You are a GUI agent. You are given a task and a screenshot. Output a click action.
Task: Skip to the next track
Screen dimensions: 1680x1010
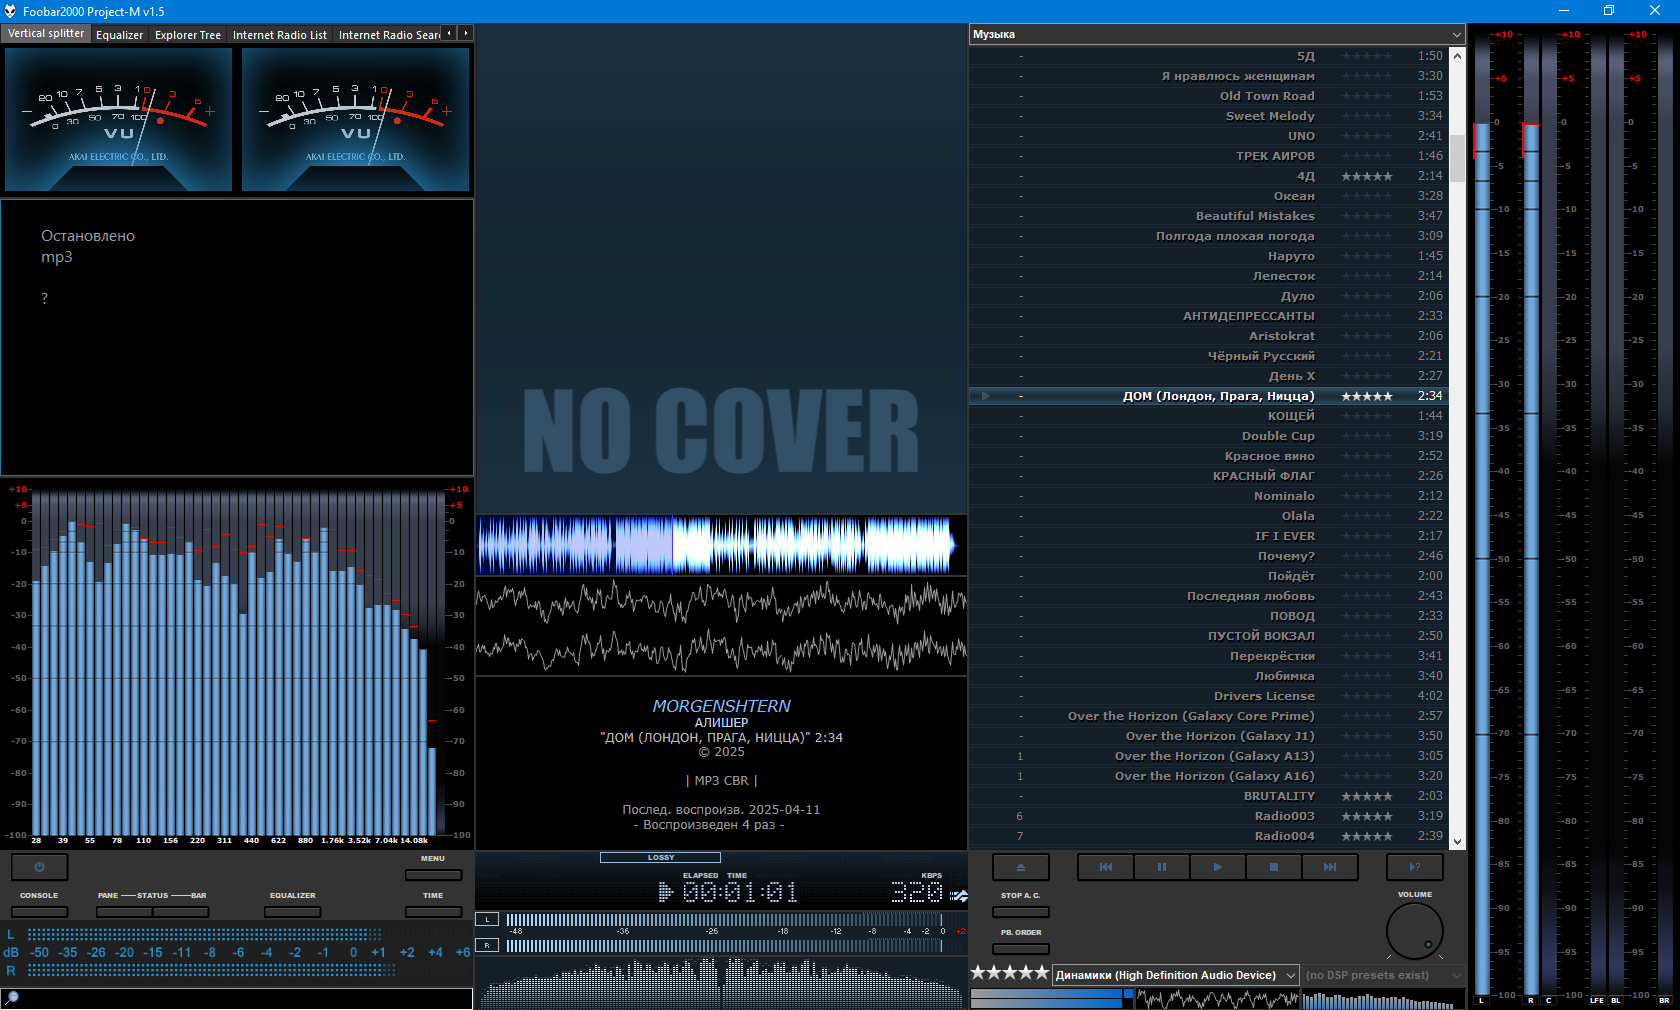[1329, 867]
